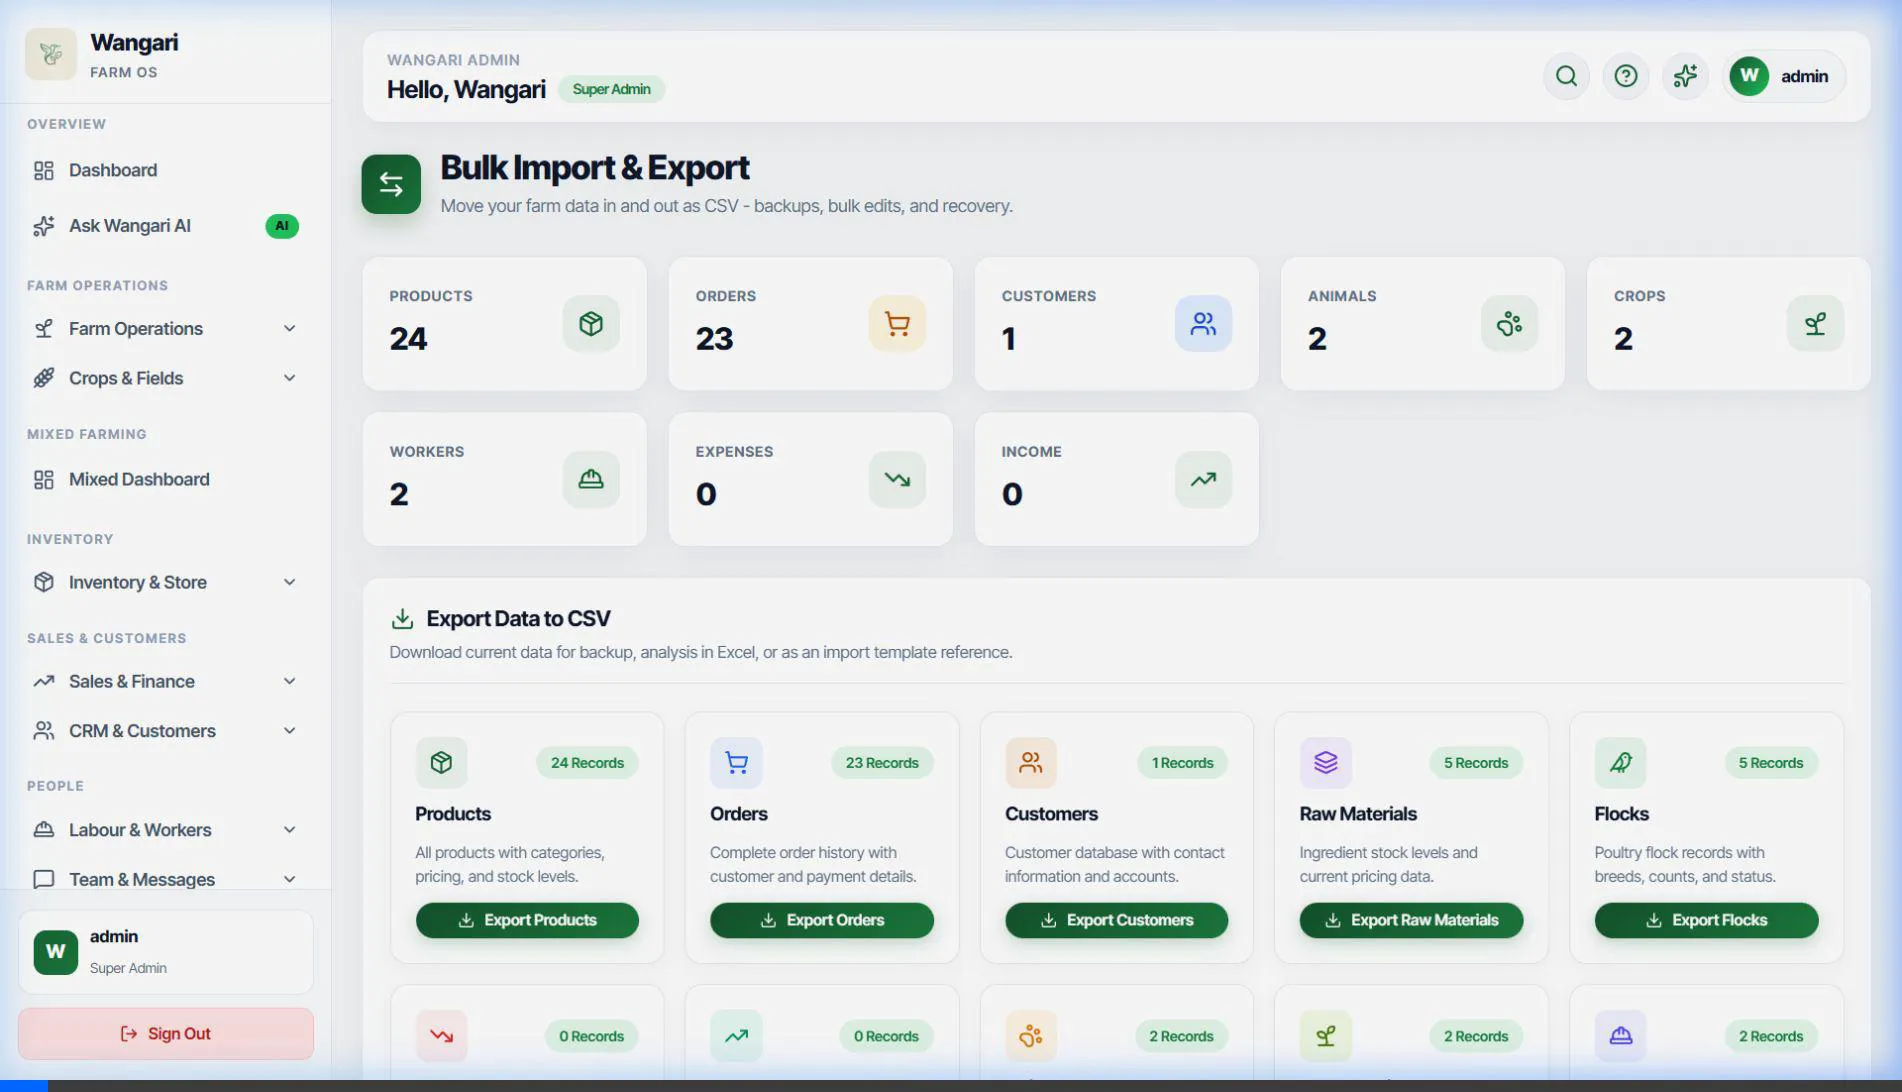Click the Team & Messages chat icon
The height and width of the screenshot is (1092, 1902).
click(x=43, y=879)
